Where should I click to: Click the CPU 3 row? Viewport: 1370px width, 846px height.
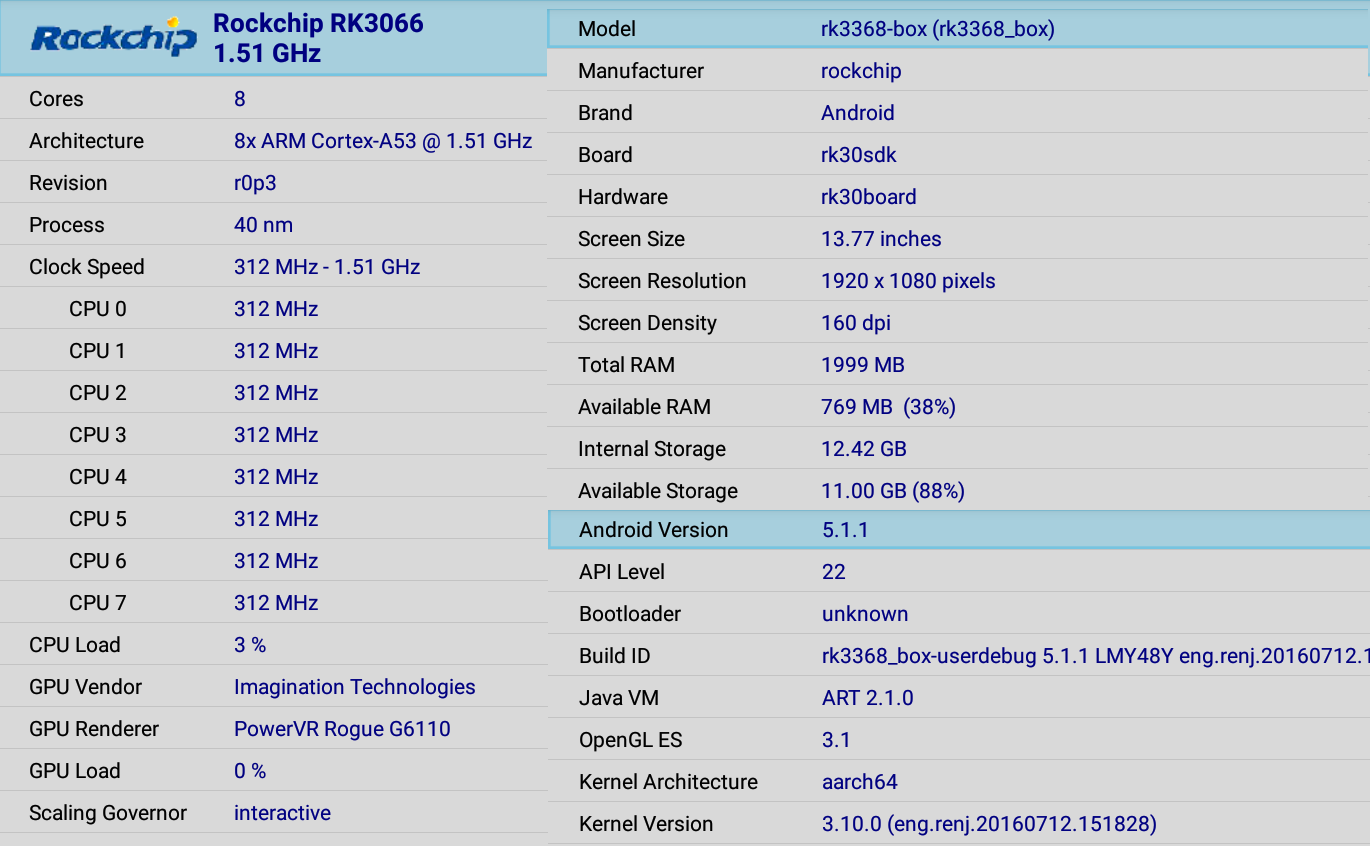pyautogui.click(x=273, y=435)
